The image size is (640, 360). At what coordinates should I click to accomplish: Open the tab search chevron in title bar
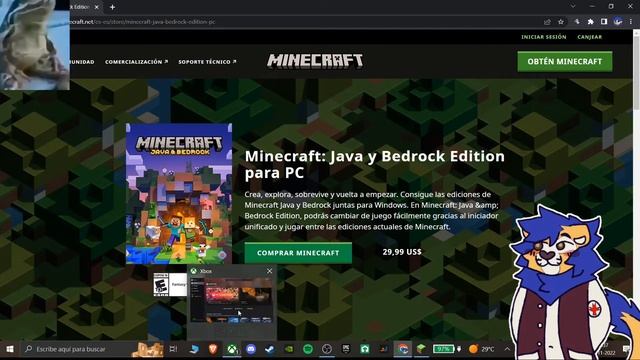(573, 6)
